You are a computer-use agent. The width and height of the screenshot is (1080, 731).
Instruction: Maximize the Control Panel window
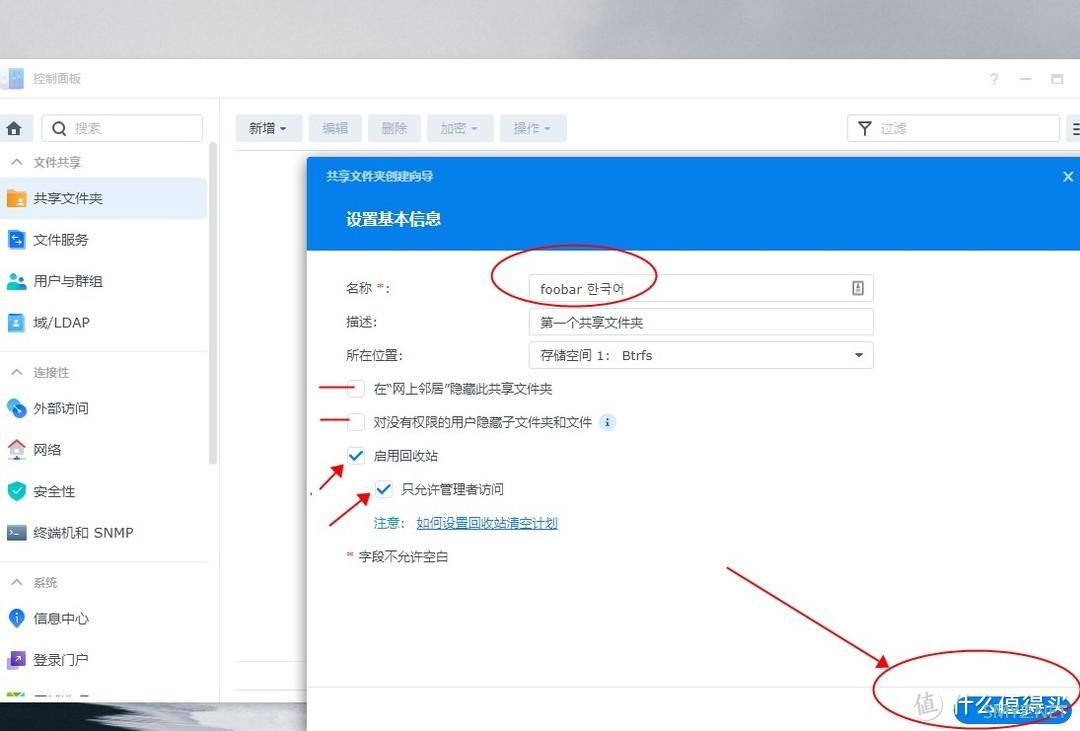point(1057,79)
